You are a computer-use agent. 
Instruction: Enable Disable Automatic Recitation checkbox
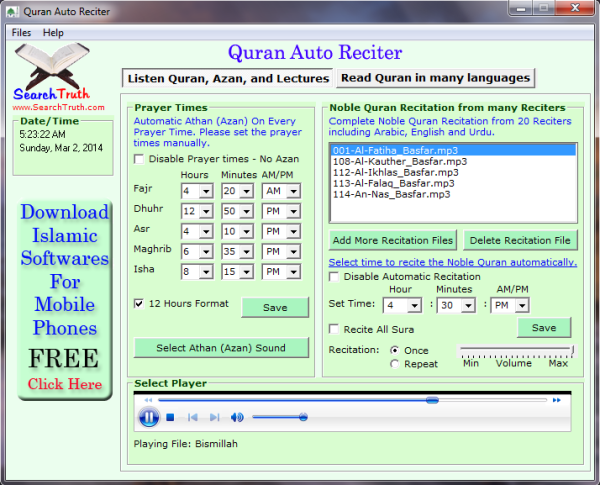[x=334, y=277]
